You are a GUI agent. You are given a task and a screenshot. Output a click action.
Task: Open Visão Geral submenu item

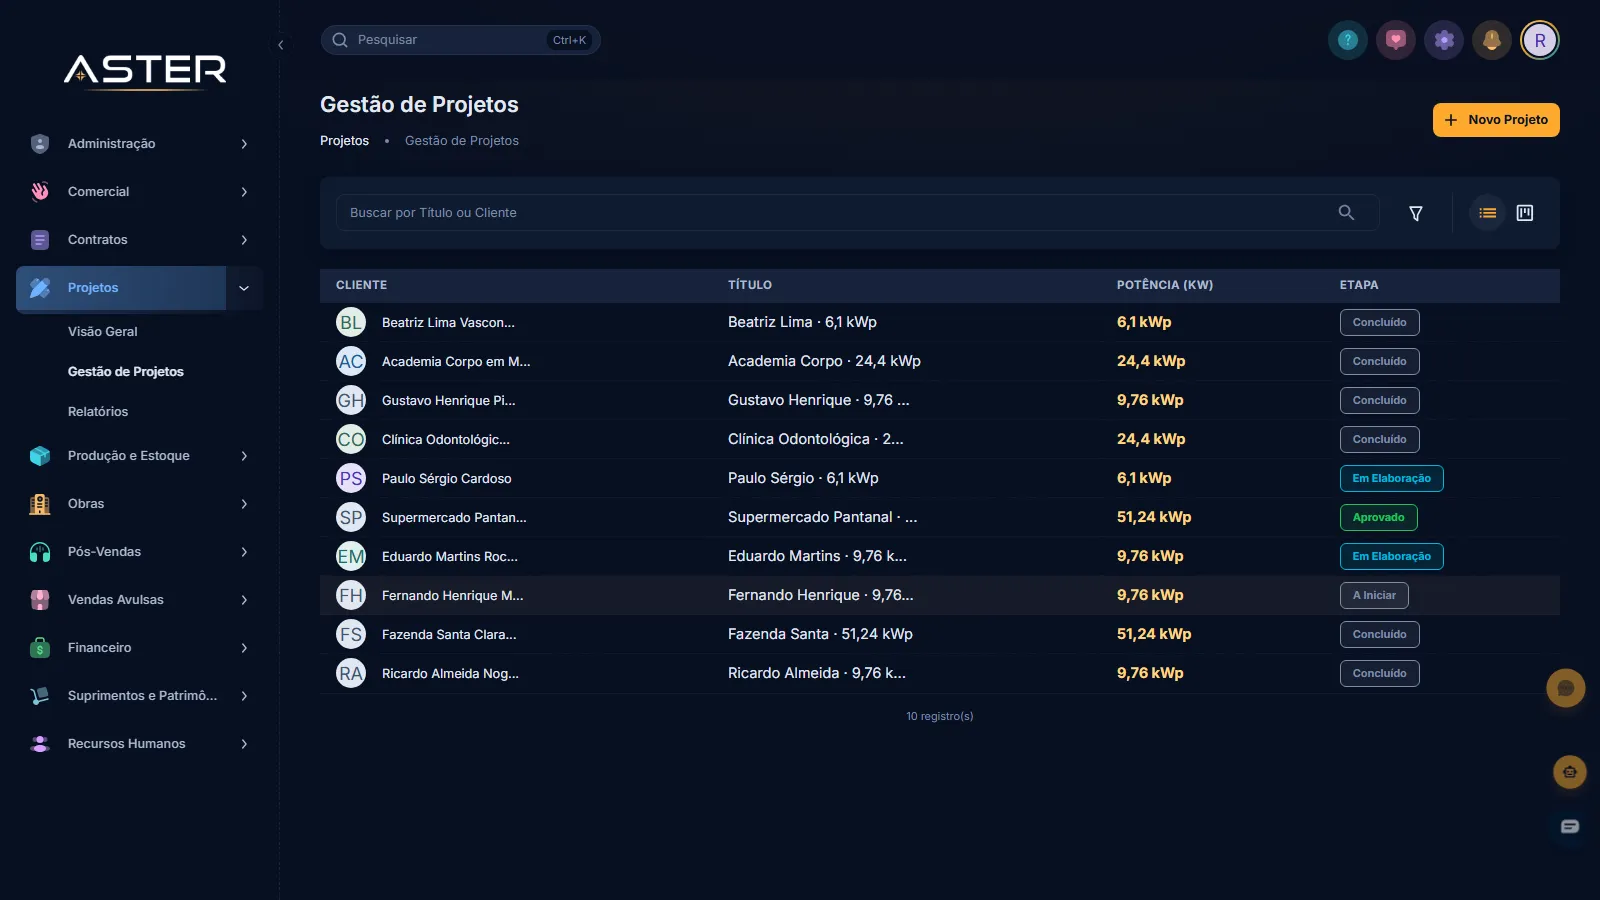[103, 332]
